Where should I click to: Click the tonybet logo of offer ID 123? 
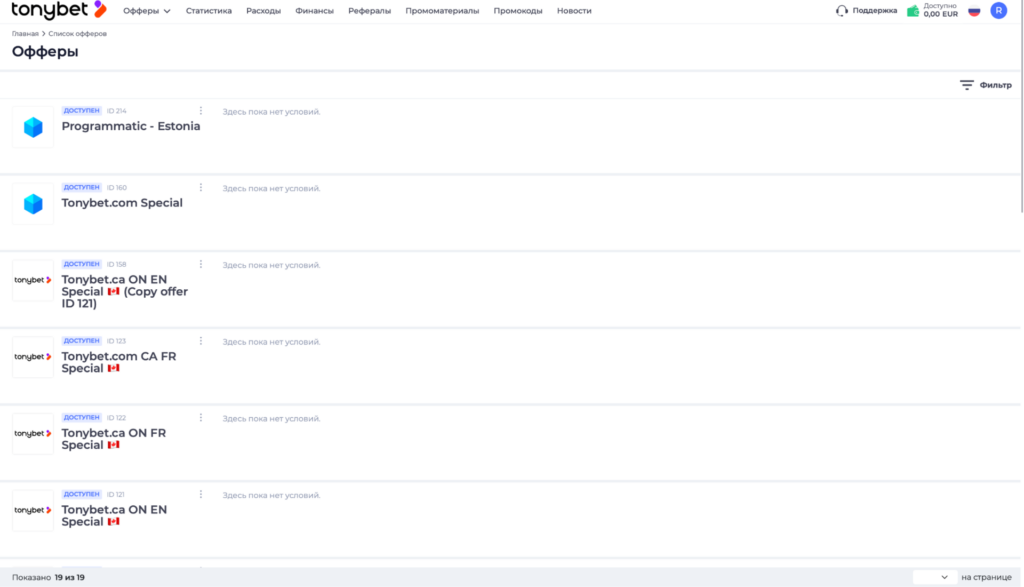33,357
